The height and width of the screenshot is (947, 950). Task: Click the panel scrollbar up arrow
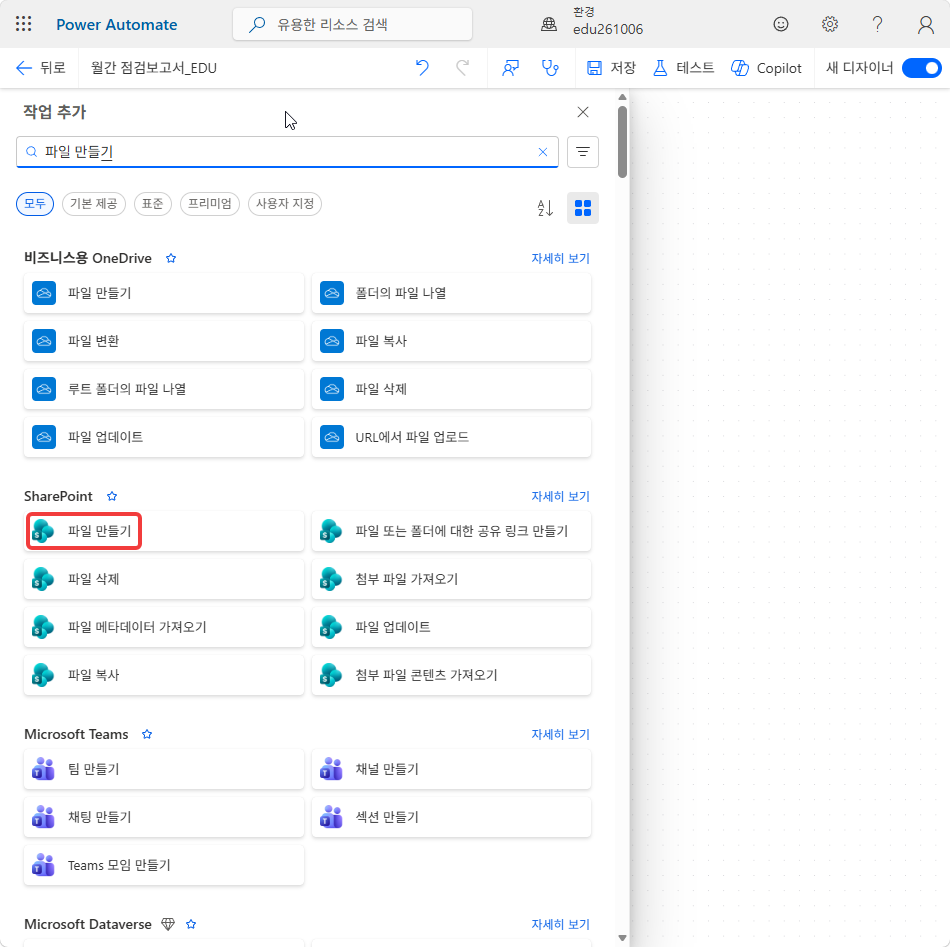tap(622, 97)
